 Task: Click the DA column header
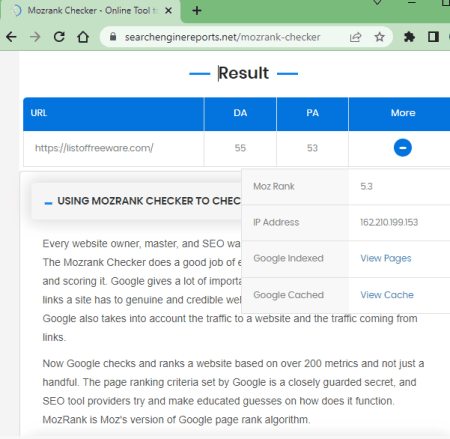click(x=240, y=113)
